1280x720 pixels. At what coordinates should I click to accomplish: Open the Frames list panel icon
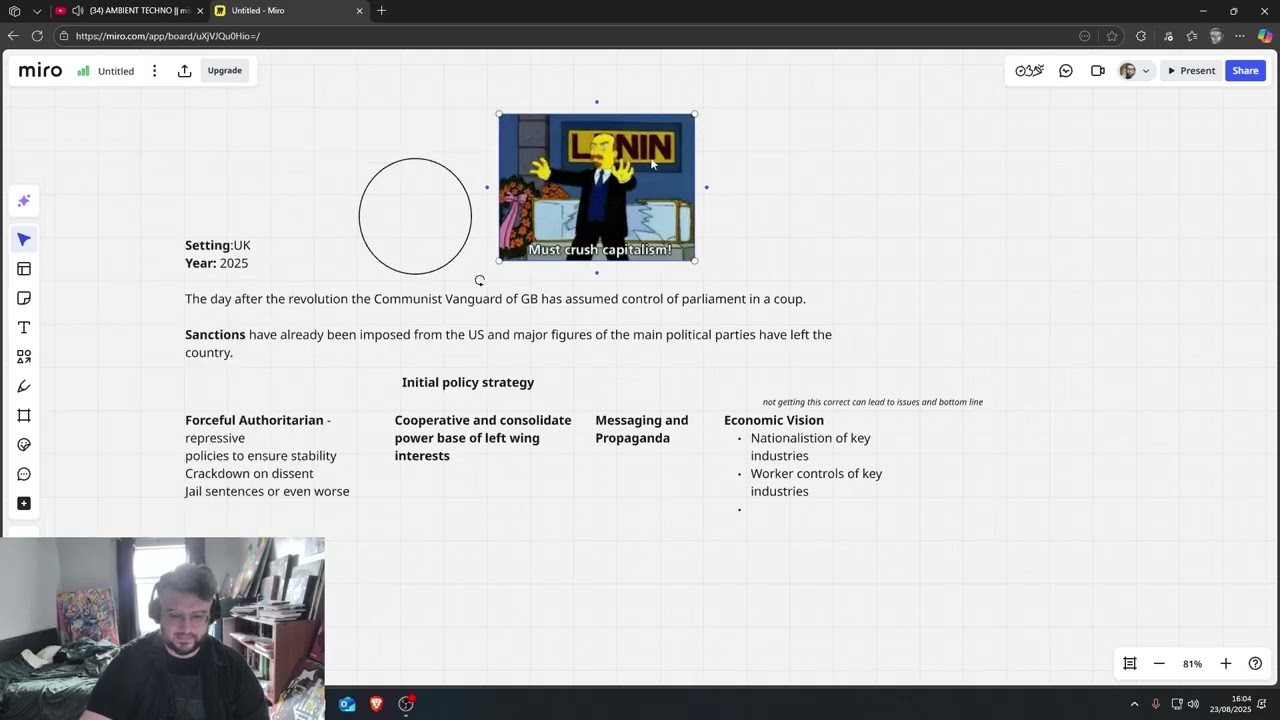coord(1130,664)
